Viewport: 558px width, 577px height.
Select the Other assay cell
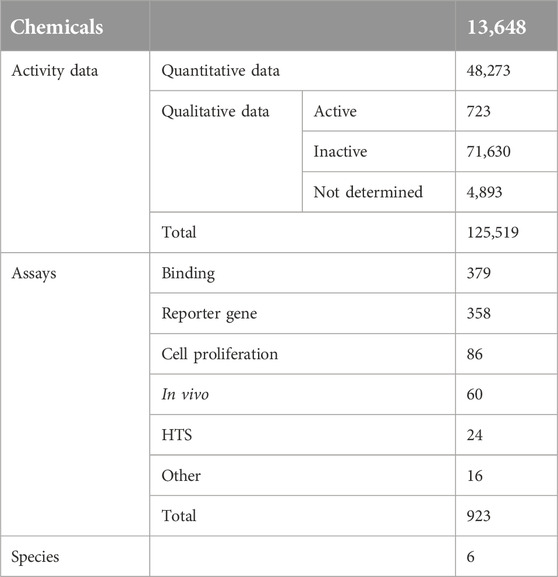pyautogui.click(x=302, y=475)
